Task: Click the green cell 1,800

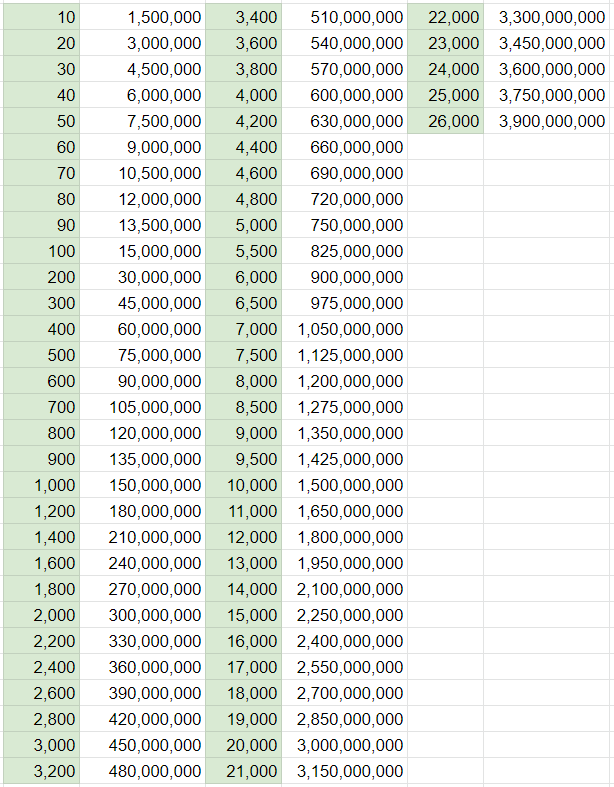Action: click(x=42, y=589)
